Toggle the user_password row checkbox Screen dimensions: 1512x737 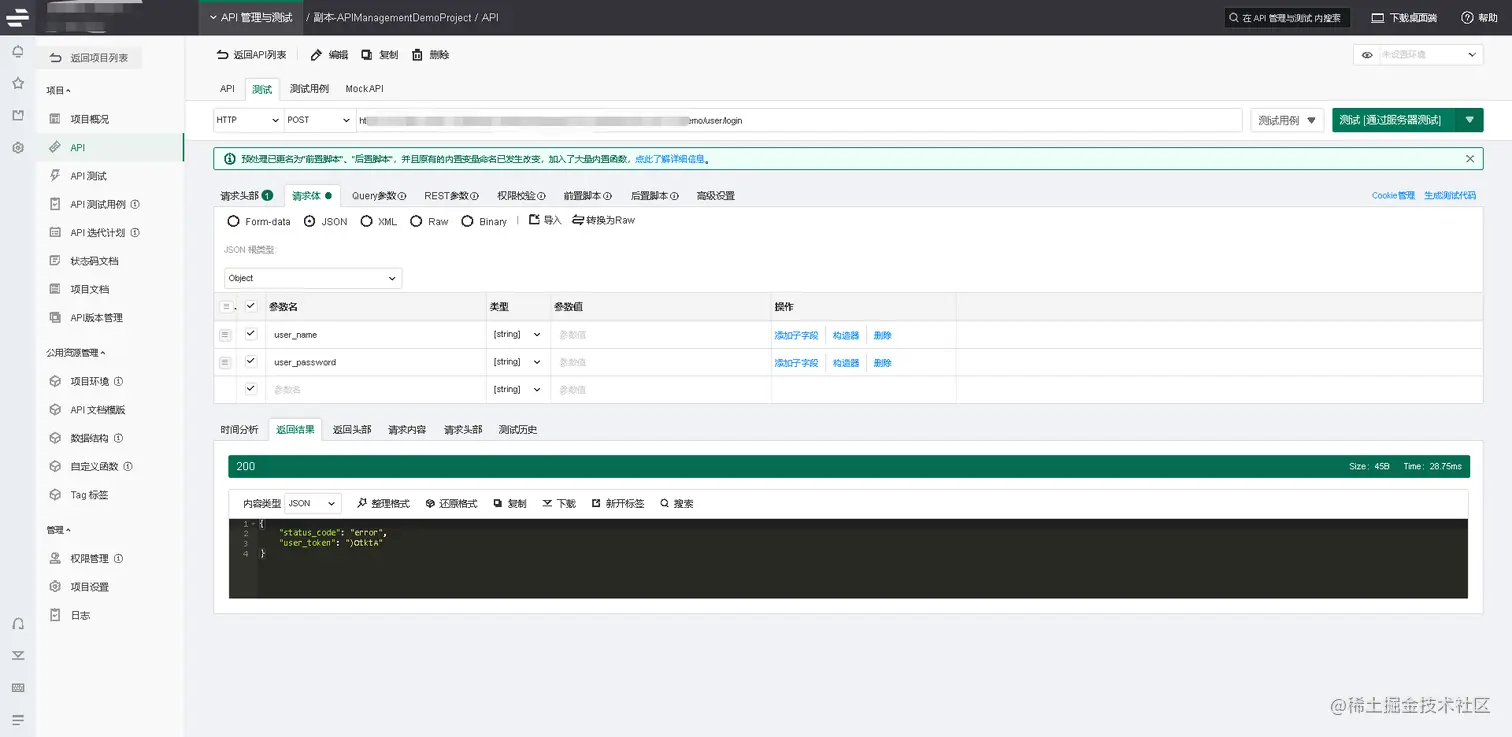[251, 362]
